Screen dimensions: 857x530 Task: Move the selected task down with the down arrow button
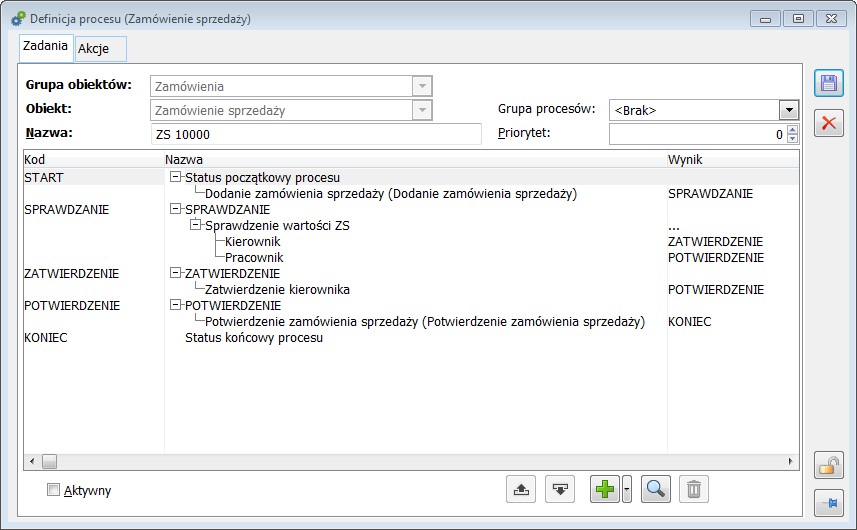pyautogui.click(x=560, y=489)
